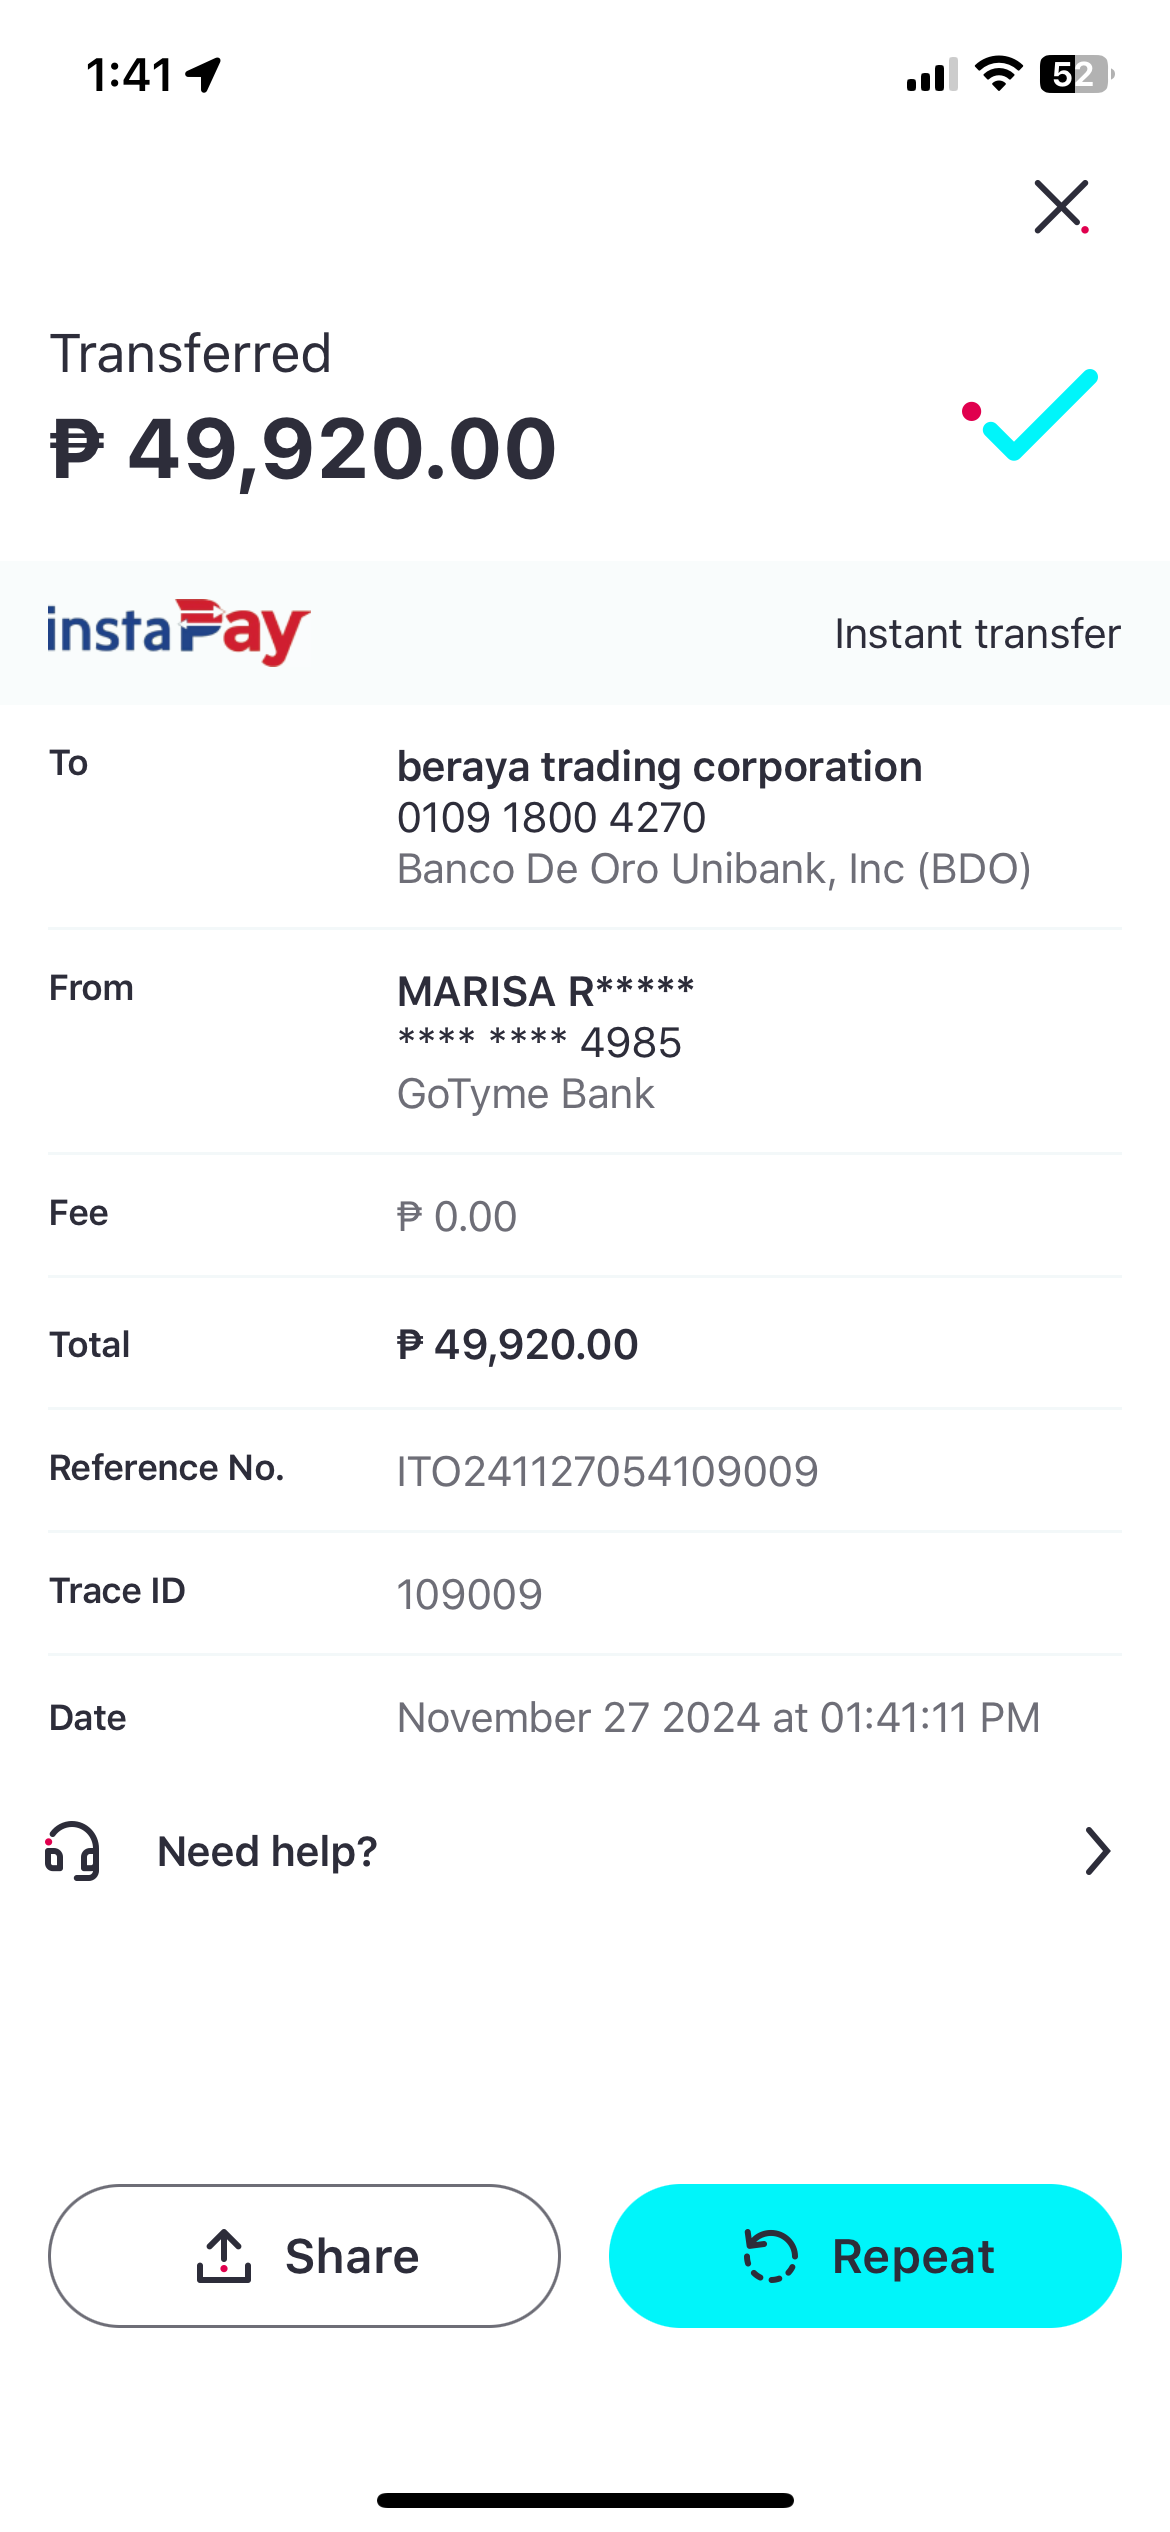This screenshot has width=1170, height=2532.
Task: Tap recipient name beraya trading corporation
Action: point(659,767)
